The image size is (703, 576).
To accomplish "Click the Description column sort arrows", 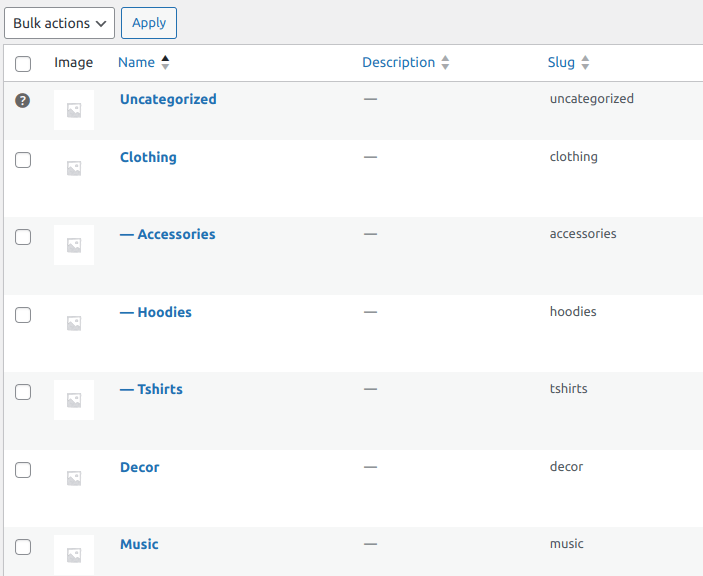I will coord(445,62).
